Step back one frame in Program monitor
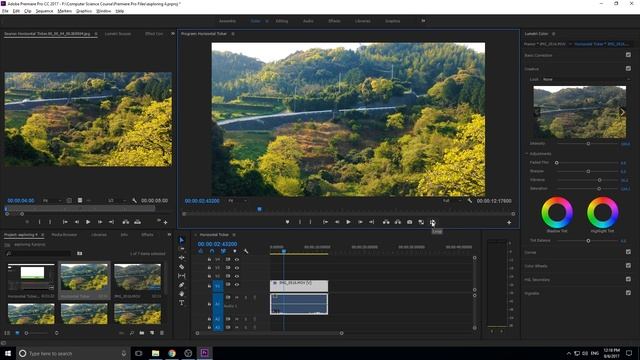Image resolution: width=640 pixels, height=360 pixels. (337, 222)
